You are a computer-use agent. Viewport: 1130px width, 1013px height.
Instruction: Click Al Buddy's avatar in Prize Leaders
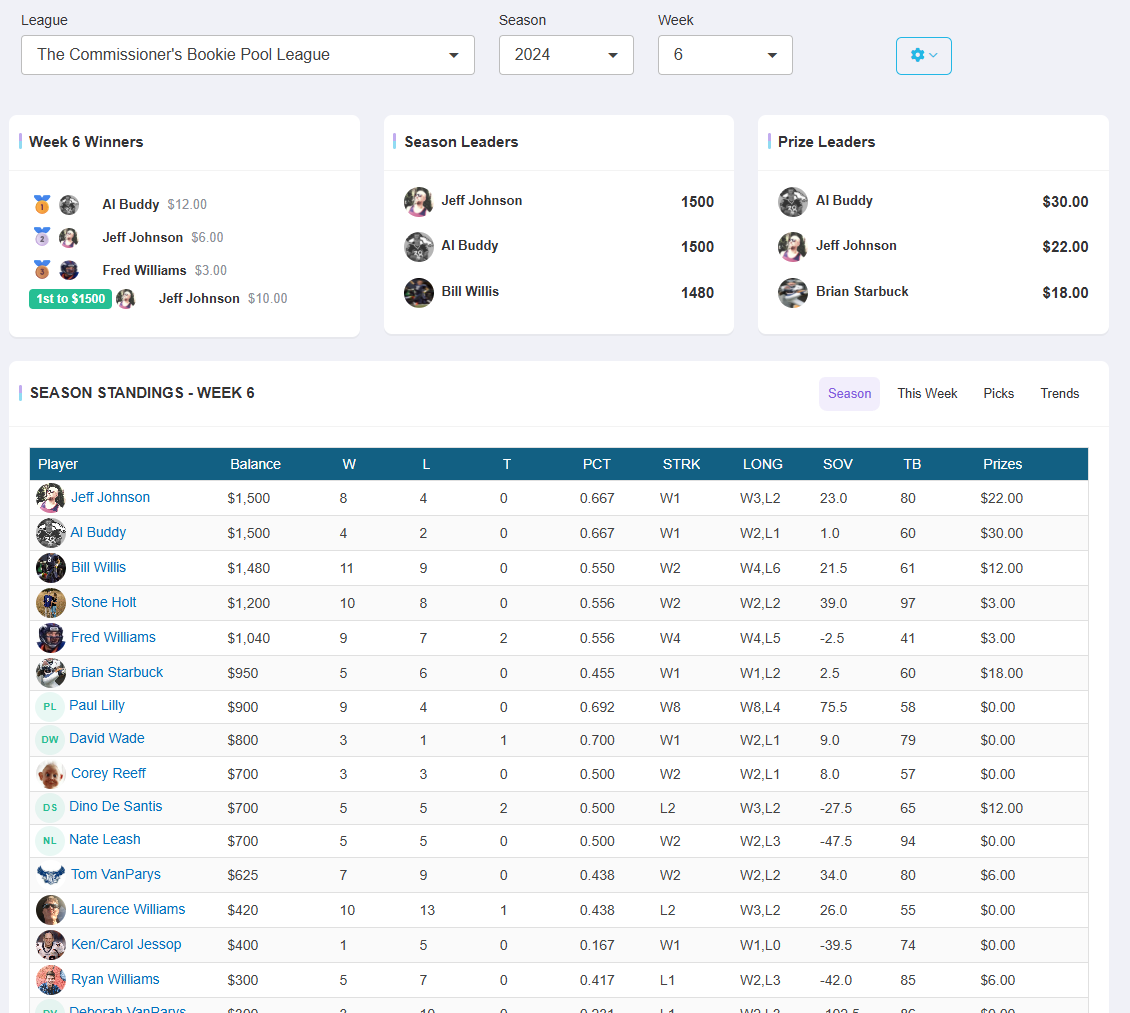pos(792,201)
